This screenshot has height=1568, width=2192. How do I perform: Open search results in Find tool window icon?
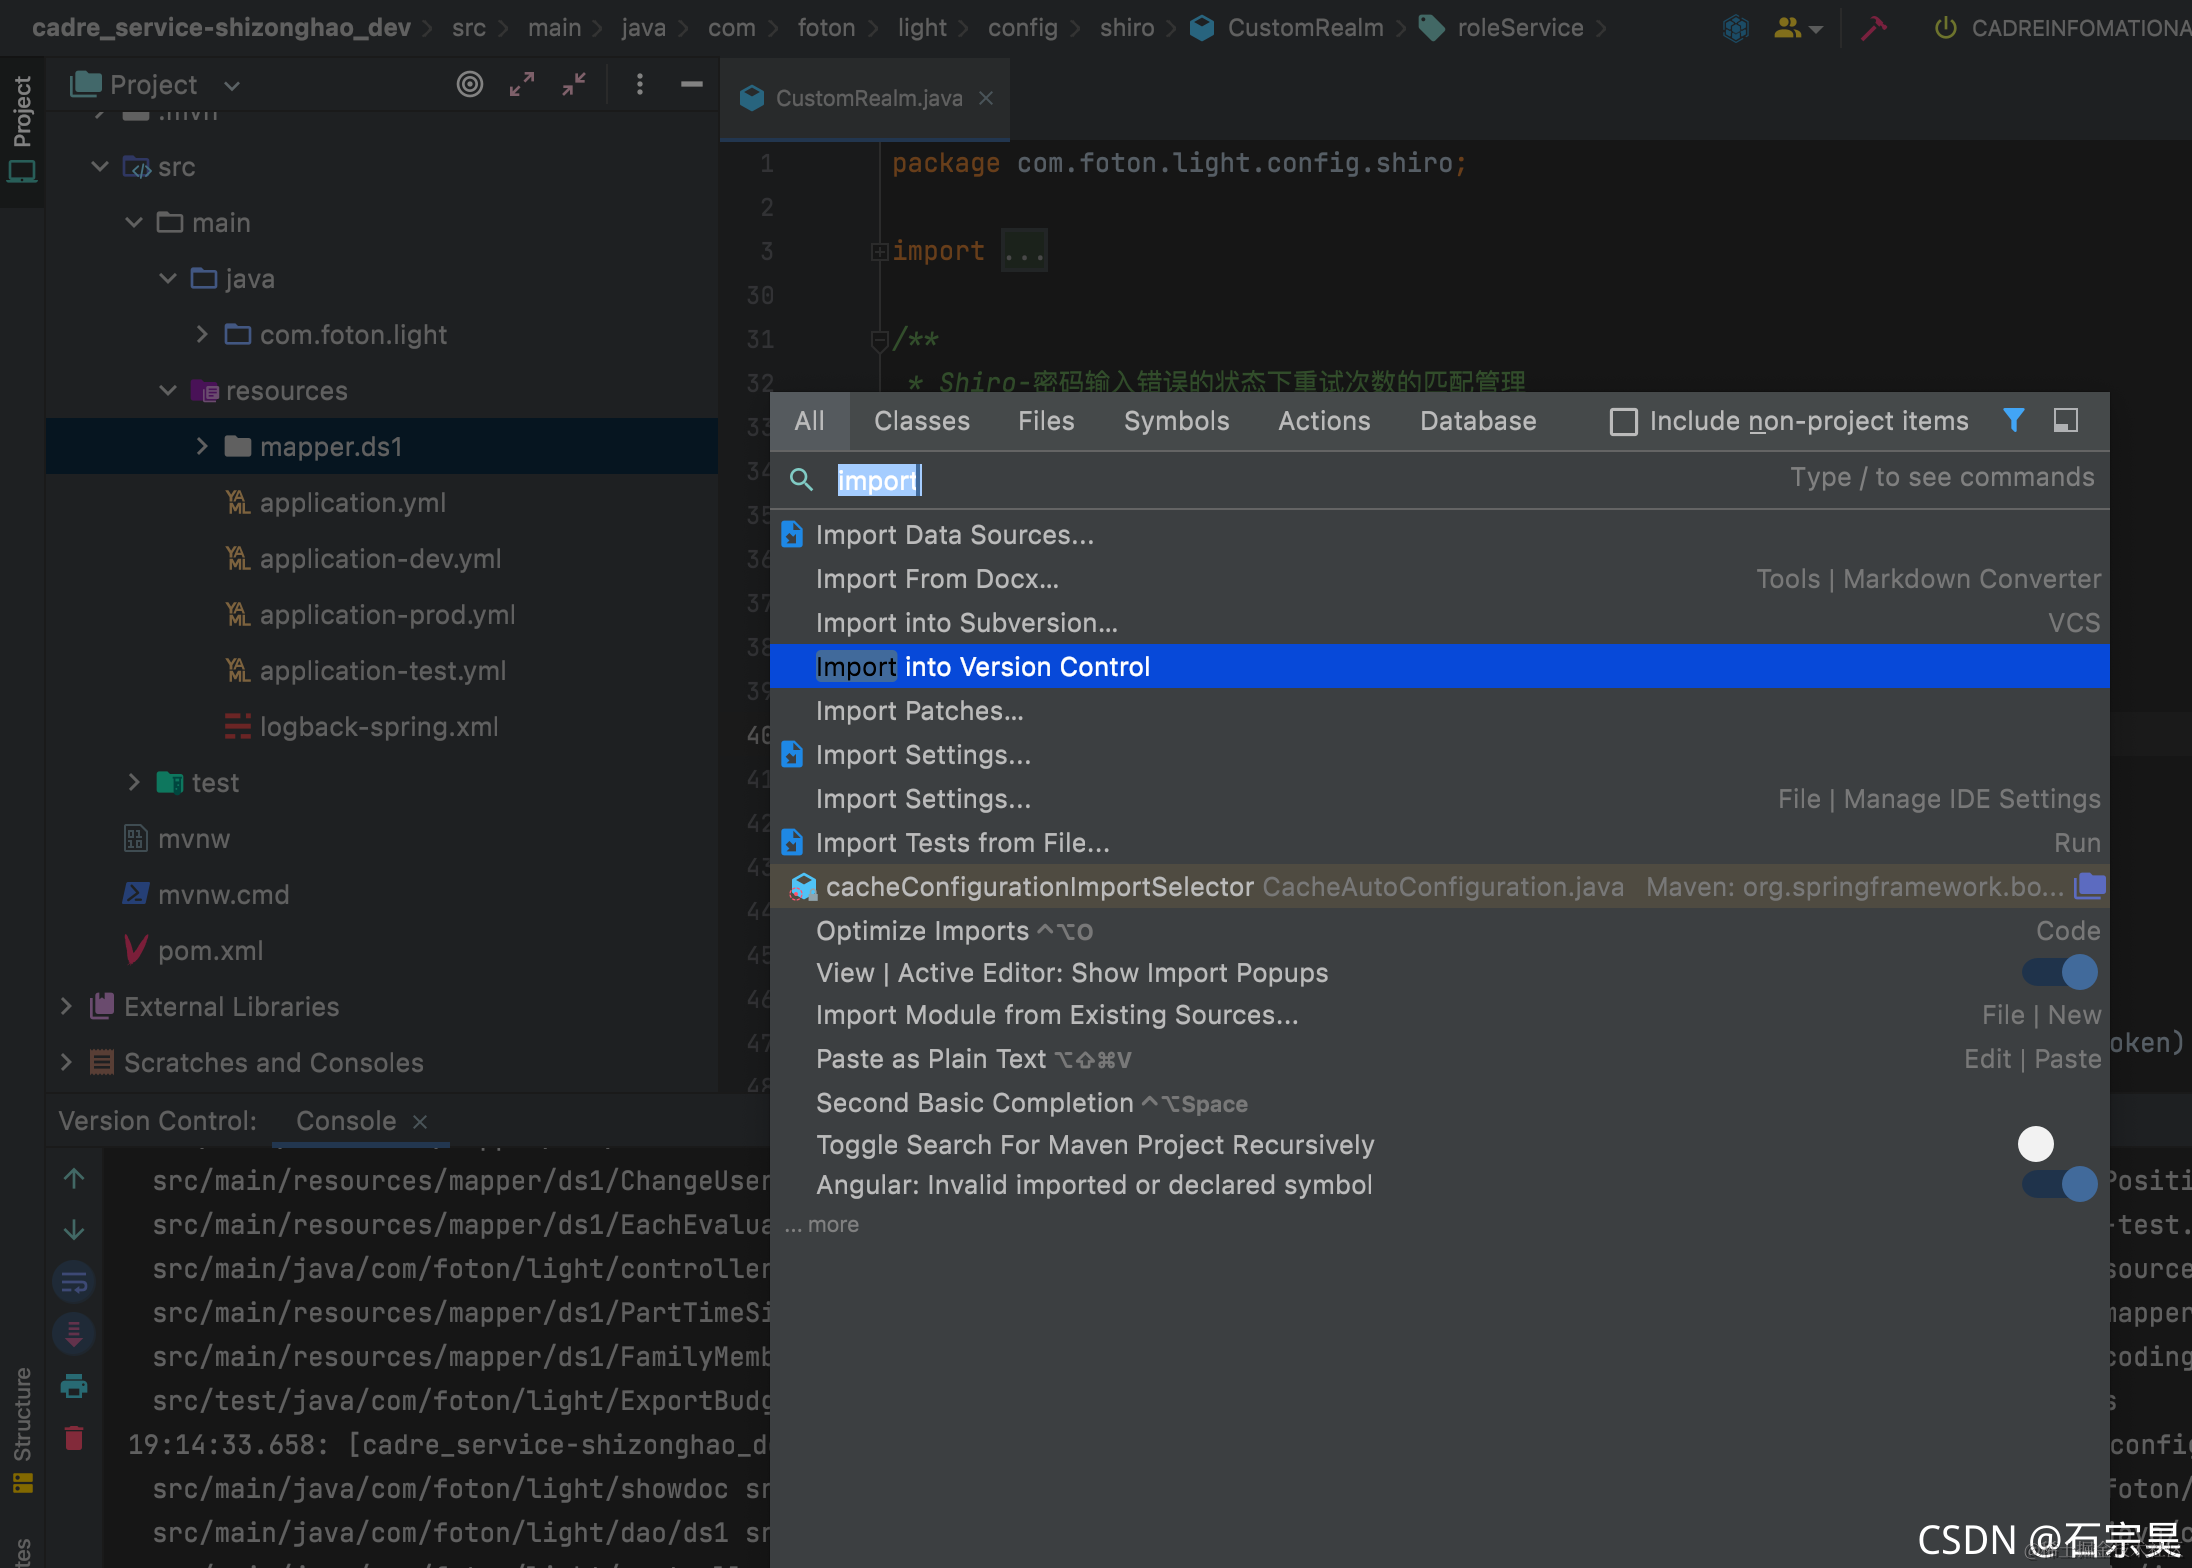2065,421
